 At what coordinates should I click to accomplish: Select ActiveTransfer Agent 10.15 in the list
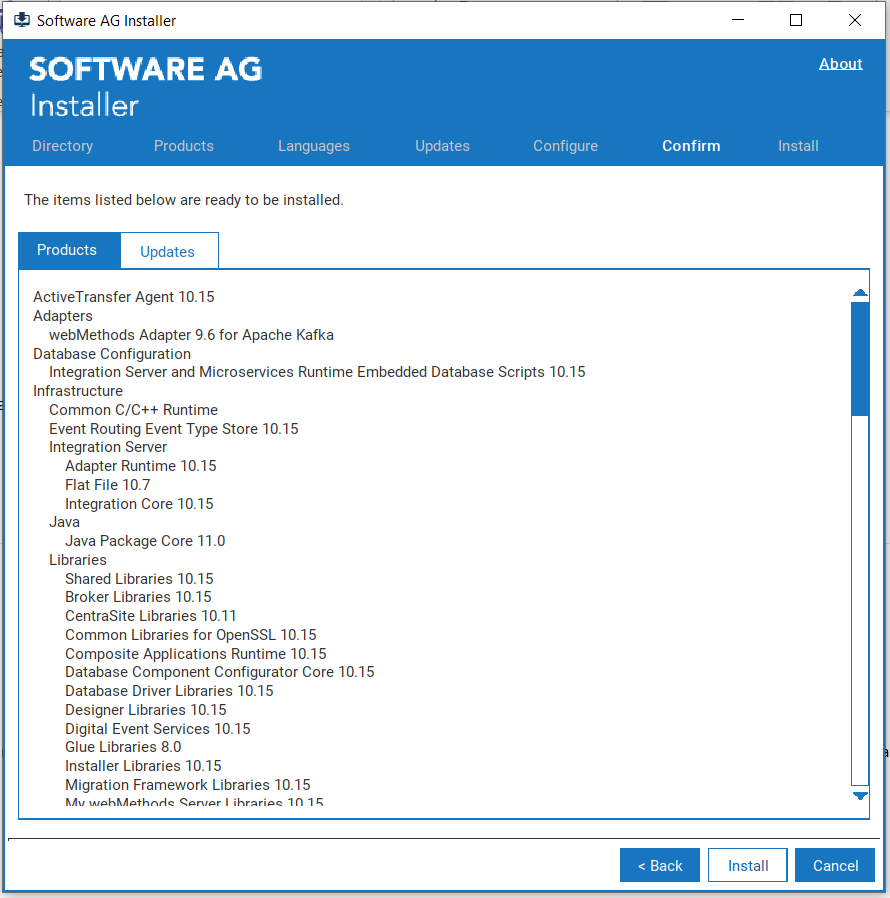[x=123, y=296]
